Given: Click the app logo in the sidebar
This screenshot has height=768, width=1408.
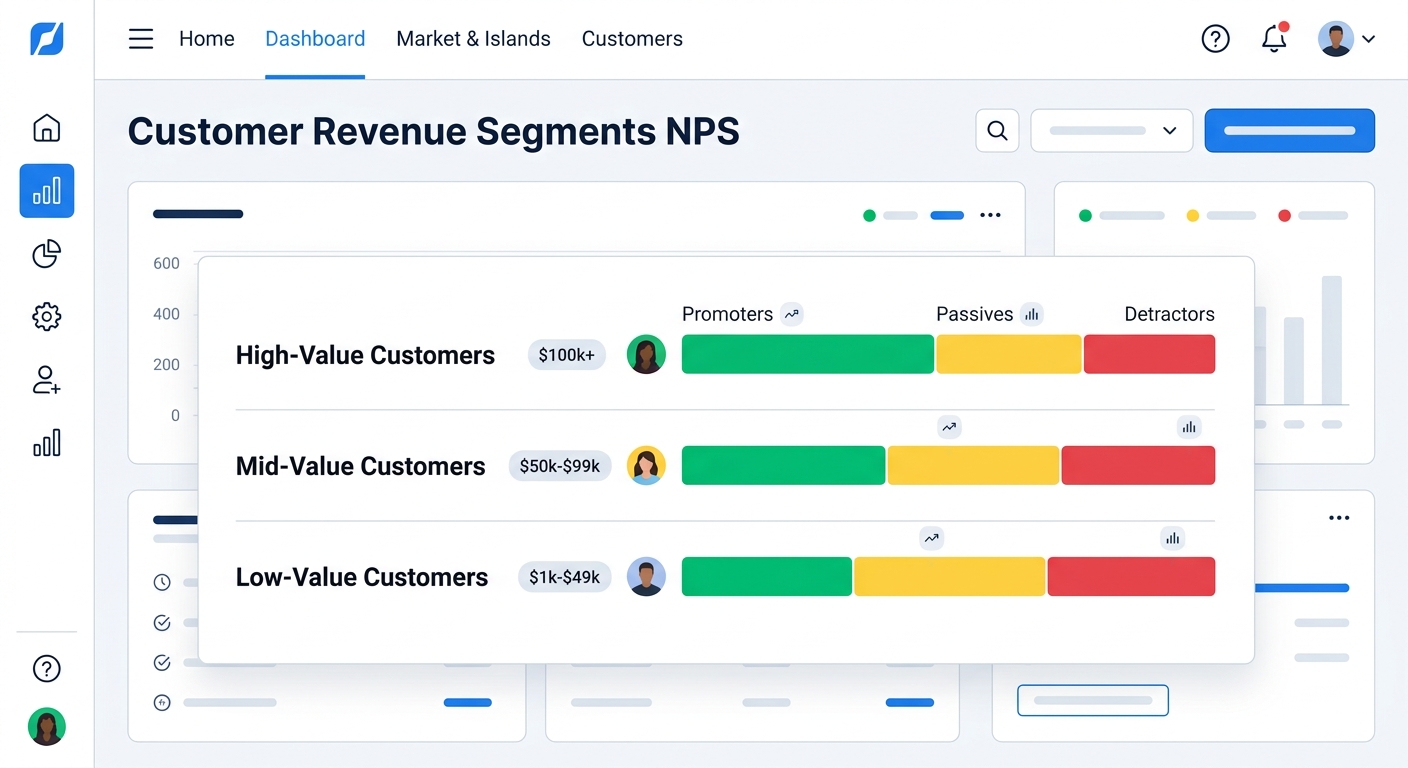Looking at the screenshot, I should pyautogui.click(x=47, y=39).
